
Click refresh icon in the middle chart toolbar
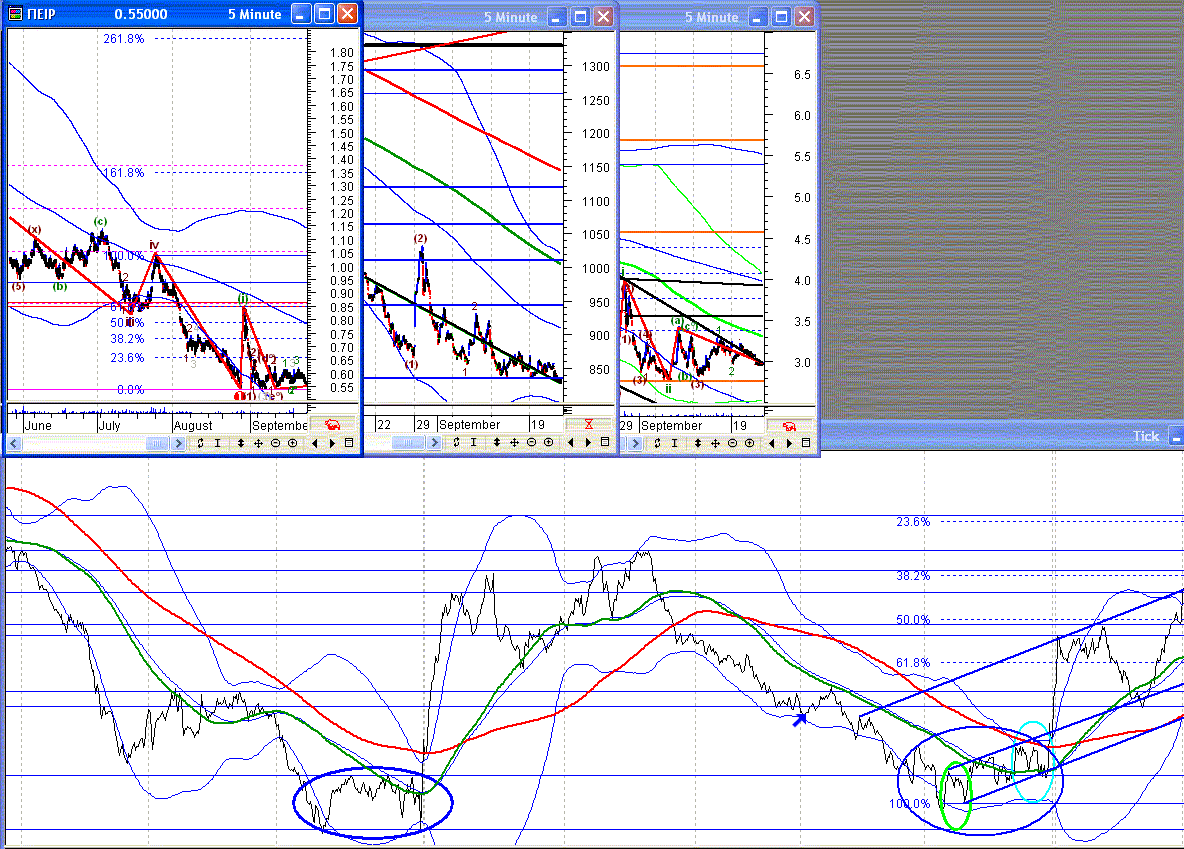[x=456, y=443]
